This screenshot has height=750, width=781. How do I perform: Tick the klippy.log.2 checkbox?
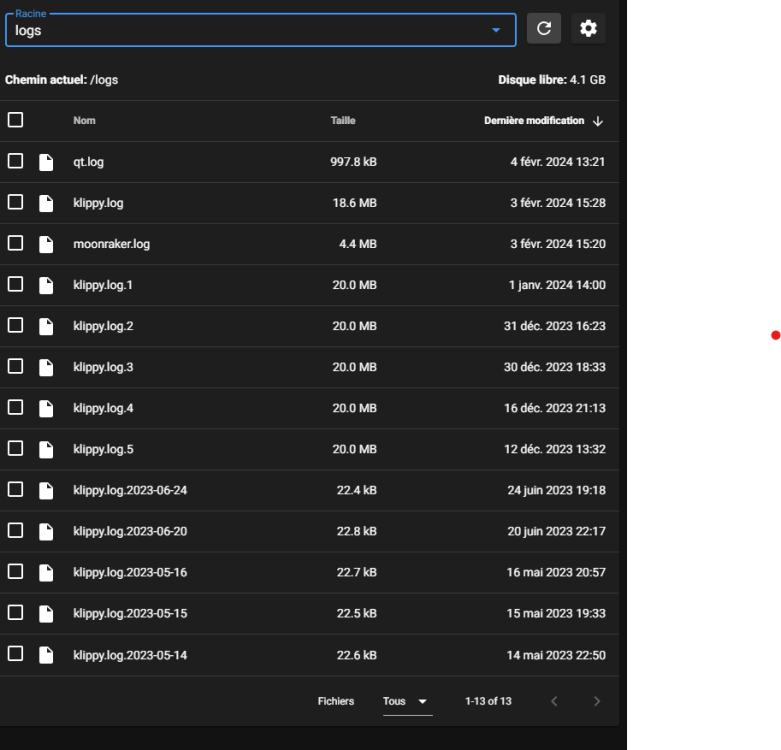click(x=15, y=326)
